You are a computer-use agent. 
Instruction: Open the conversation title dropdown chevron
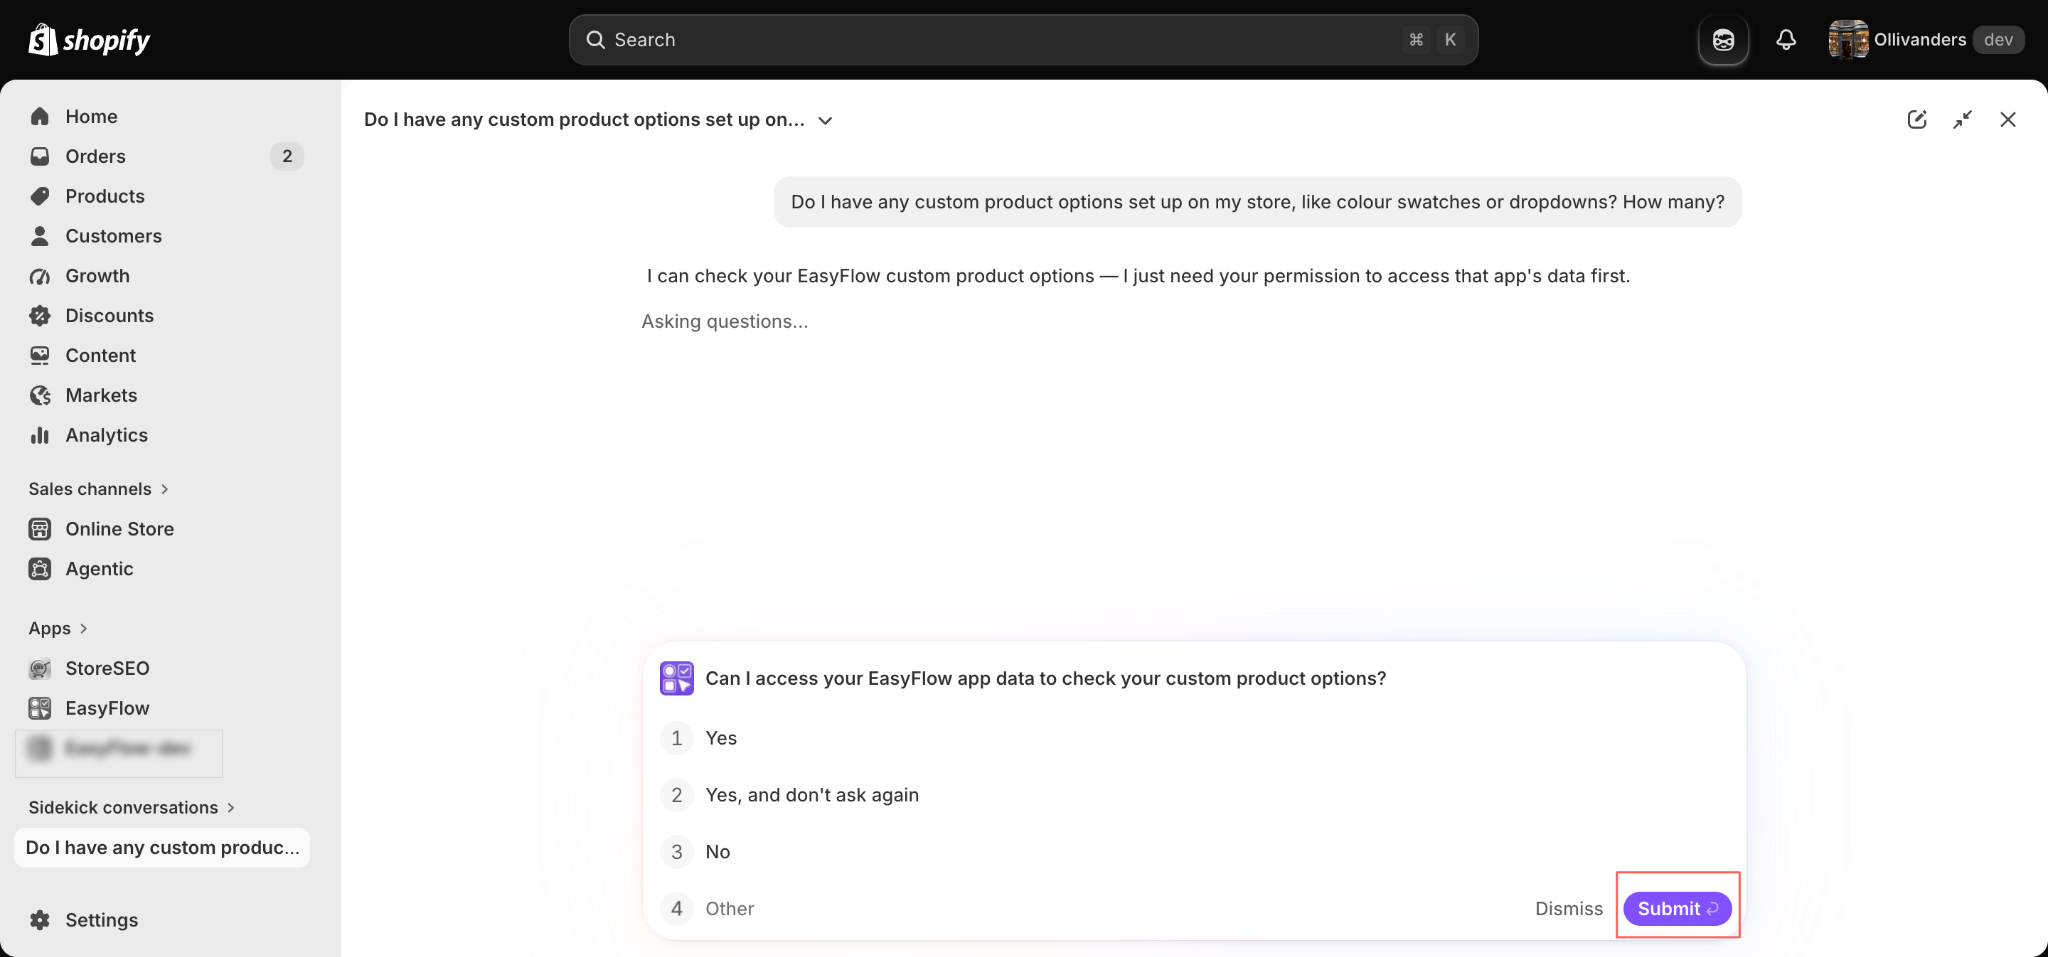[825, 120]
